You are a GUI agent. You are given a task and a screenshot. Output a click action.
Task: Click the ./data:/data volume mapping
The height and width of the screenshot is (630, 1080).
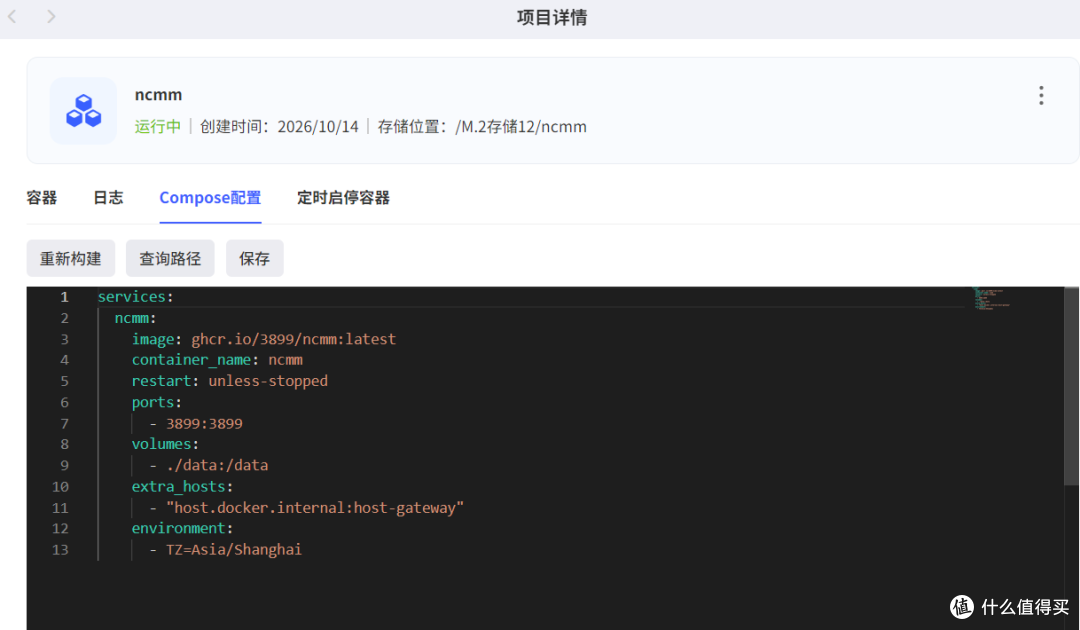coord(217,465)
